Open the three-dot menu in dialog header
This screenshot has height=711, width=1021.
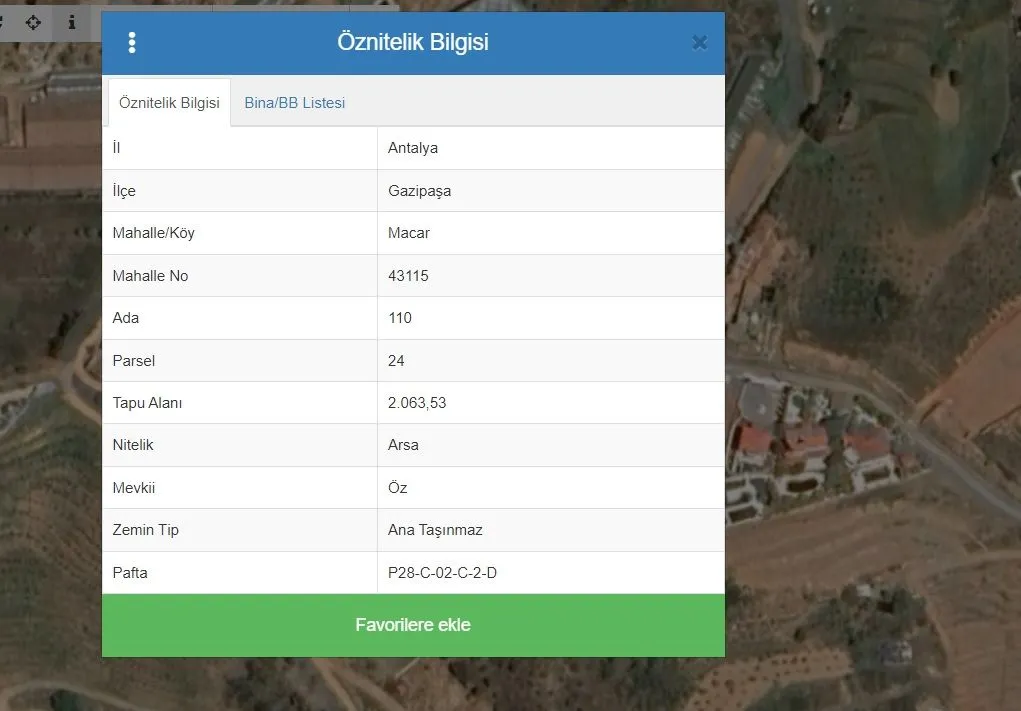[132, 43]
